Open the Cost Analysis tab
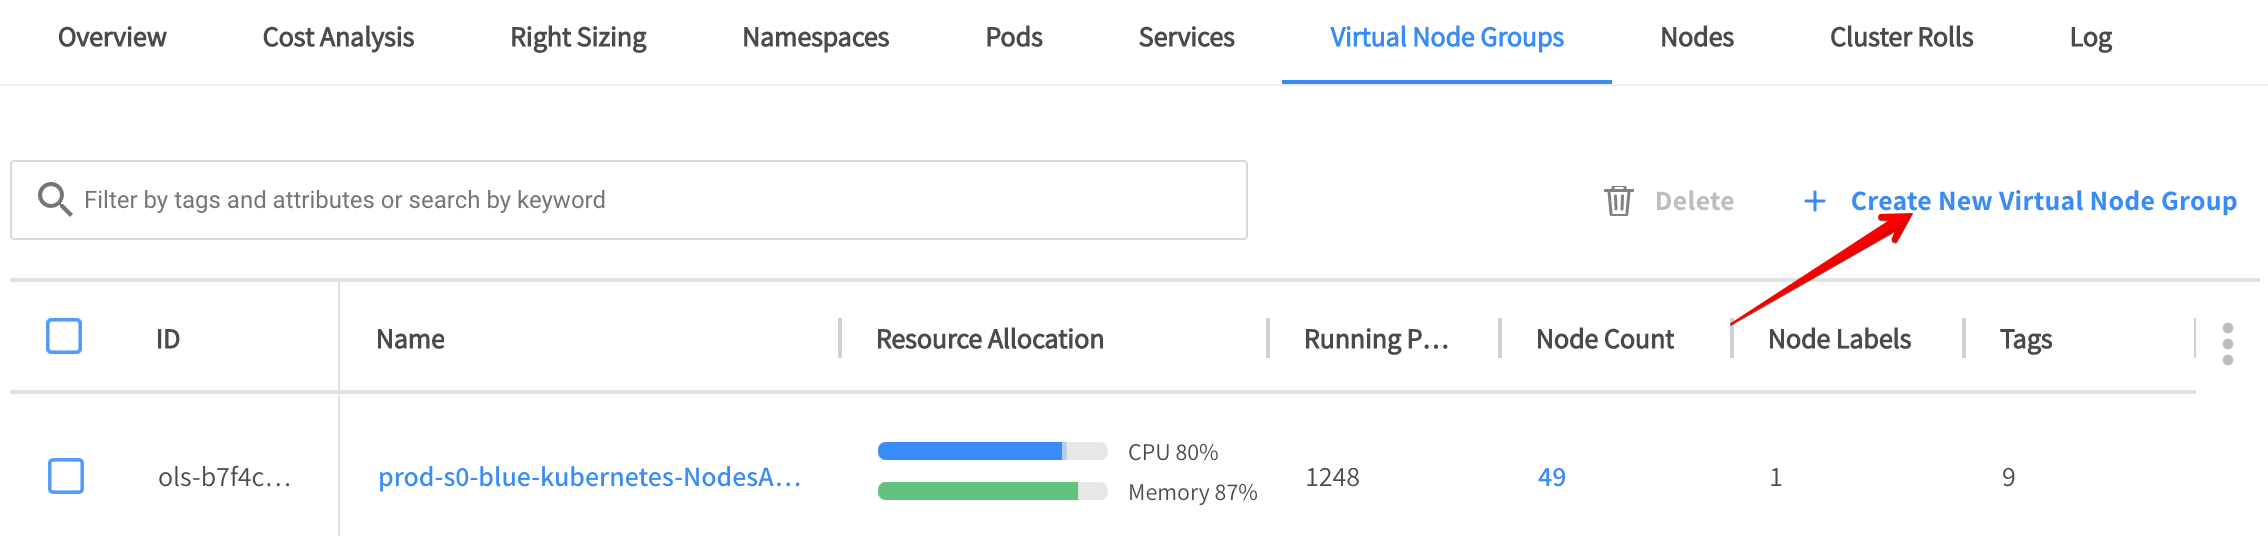 point(338,38)
